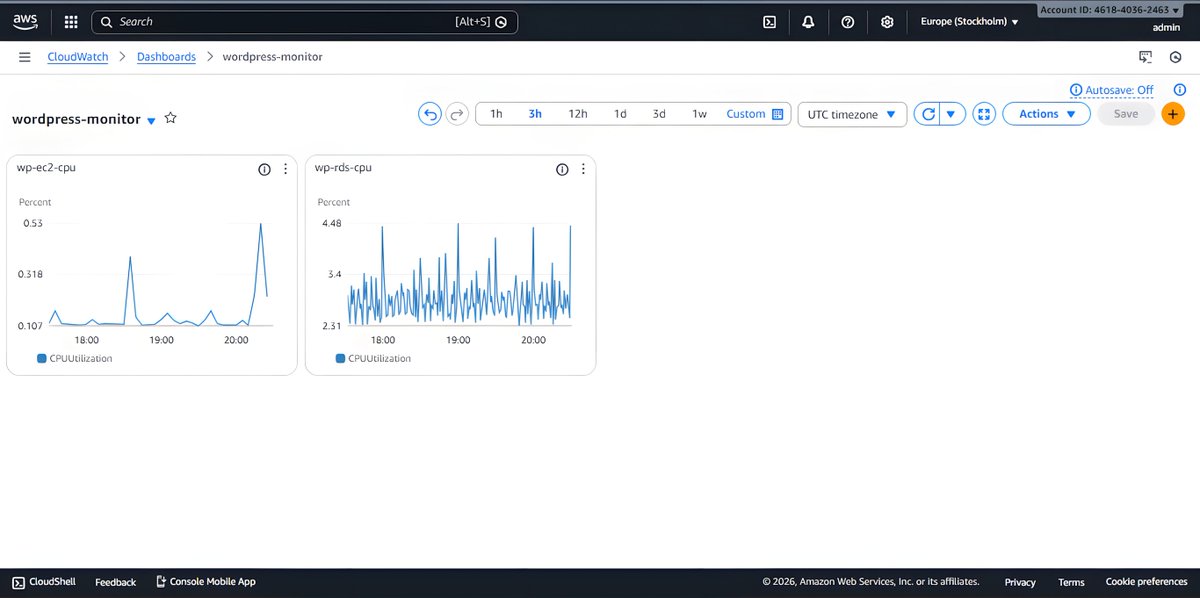
Task: Click wordpress-monitor breadcrumb text
Action: [x=272, y=57]
